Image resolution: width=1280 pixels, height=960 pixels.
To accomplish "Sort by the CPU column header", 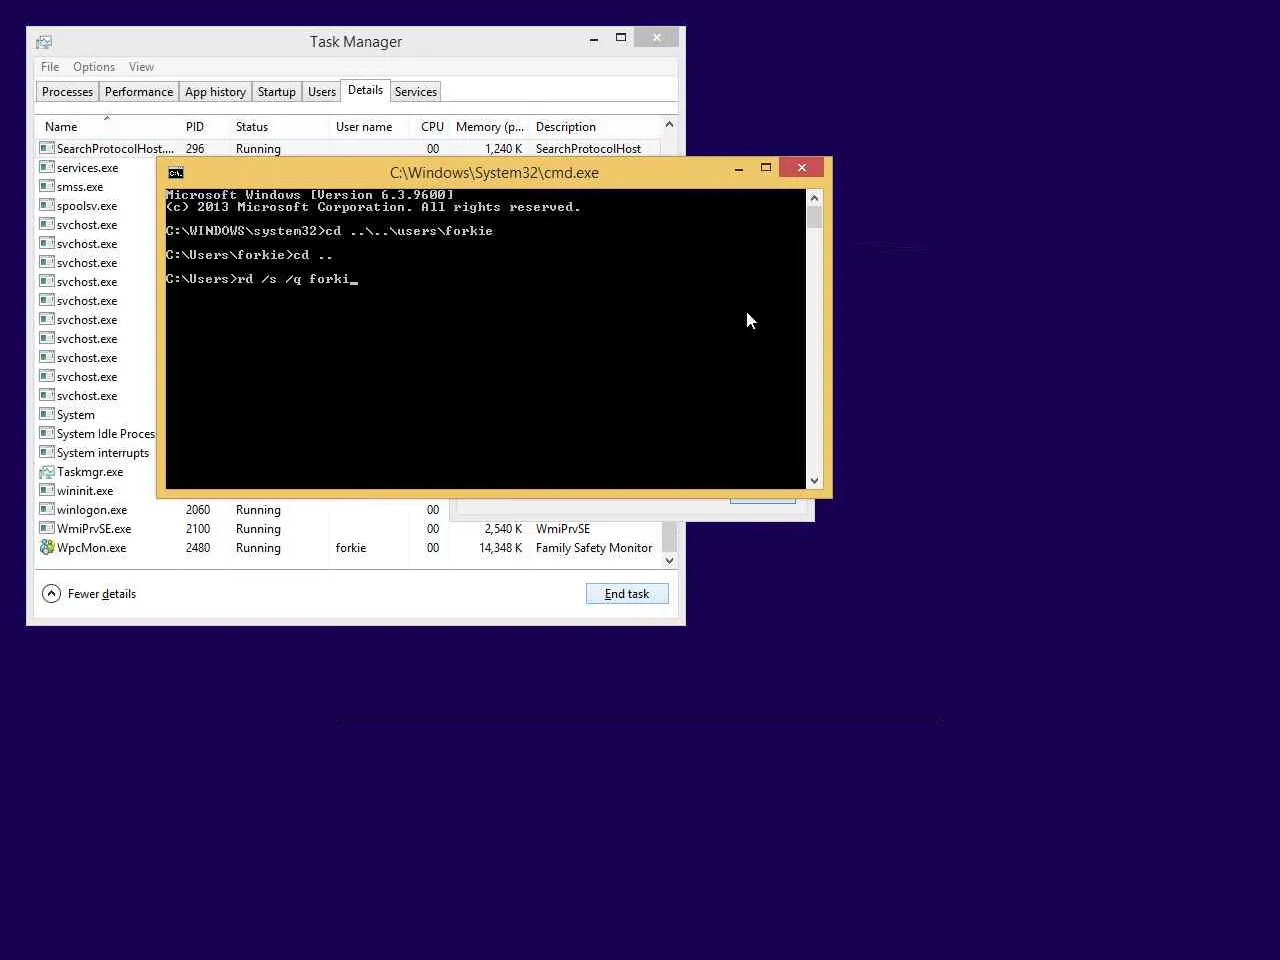I will tap(432, 127).
